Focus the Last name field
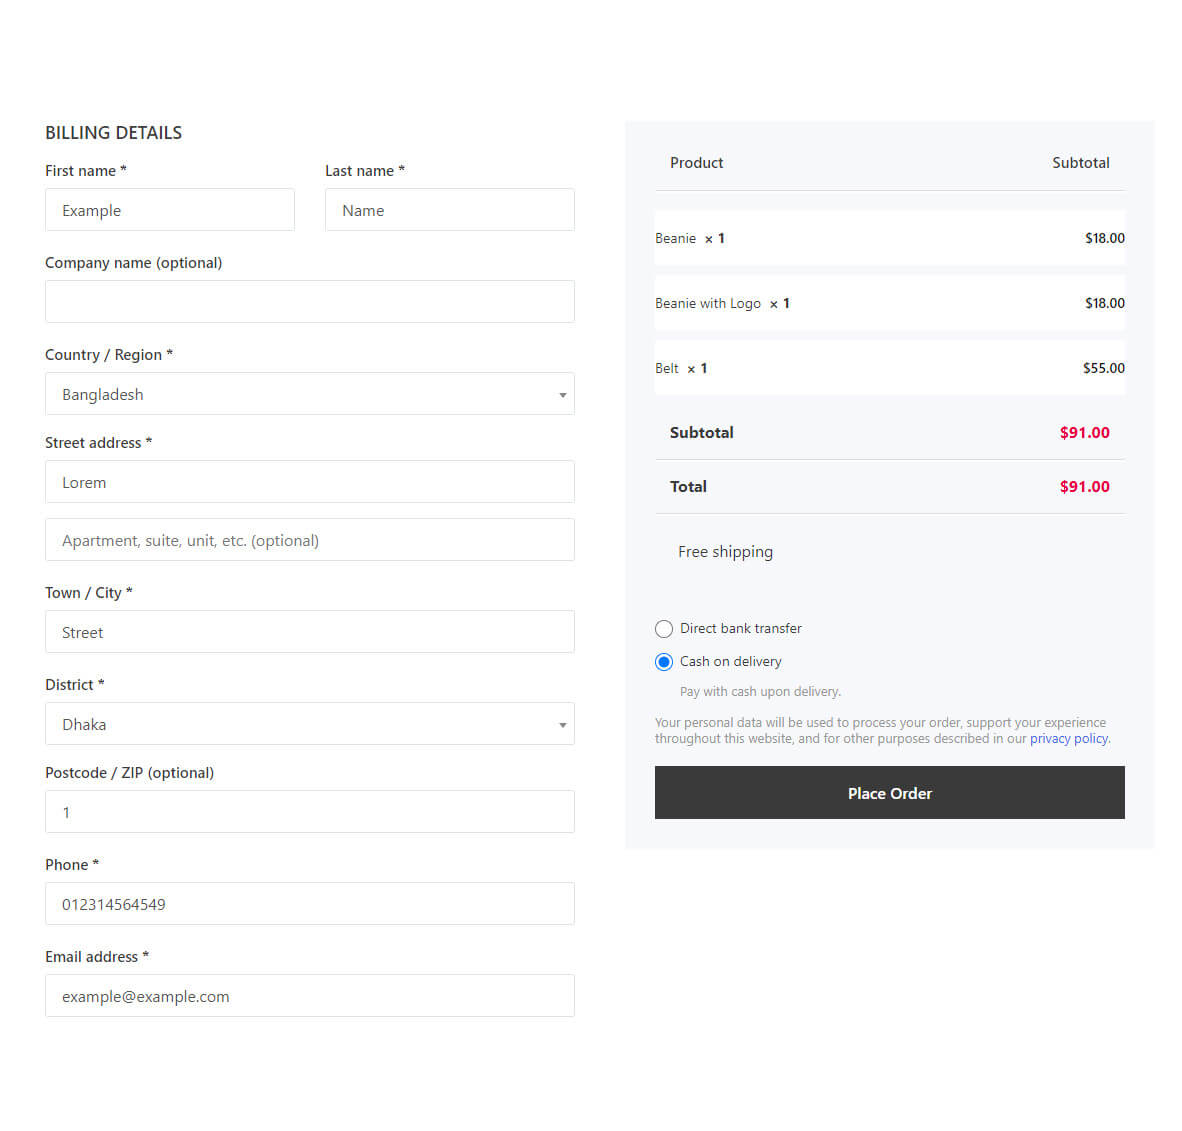Viewport: 1182px width, 1131px height. click(x=450, y=210)
